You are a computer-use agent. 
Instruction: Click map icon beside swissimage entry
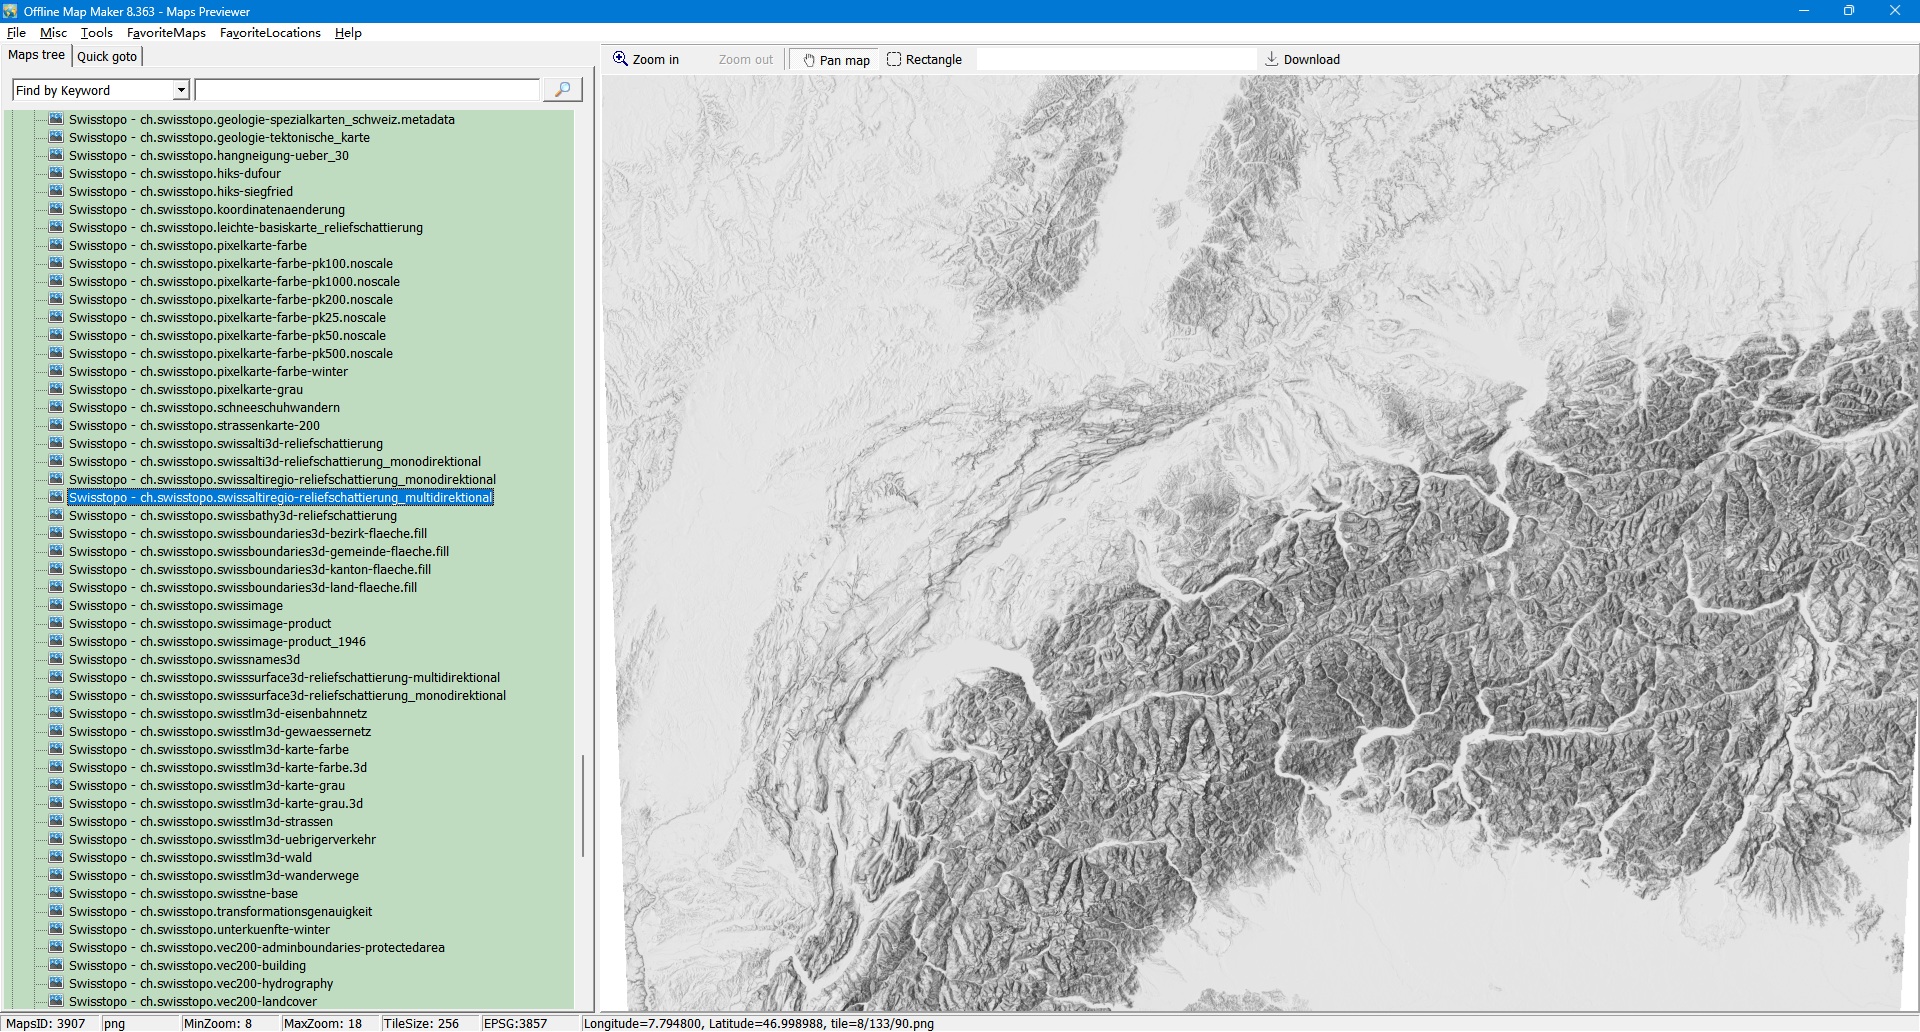(56, 605)
